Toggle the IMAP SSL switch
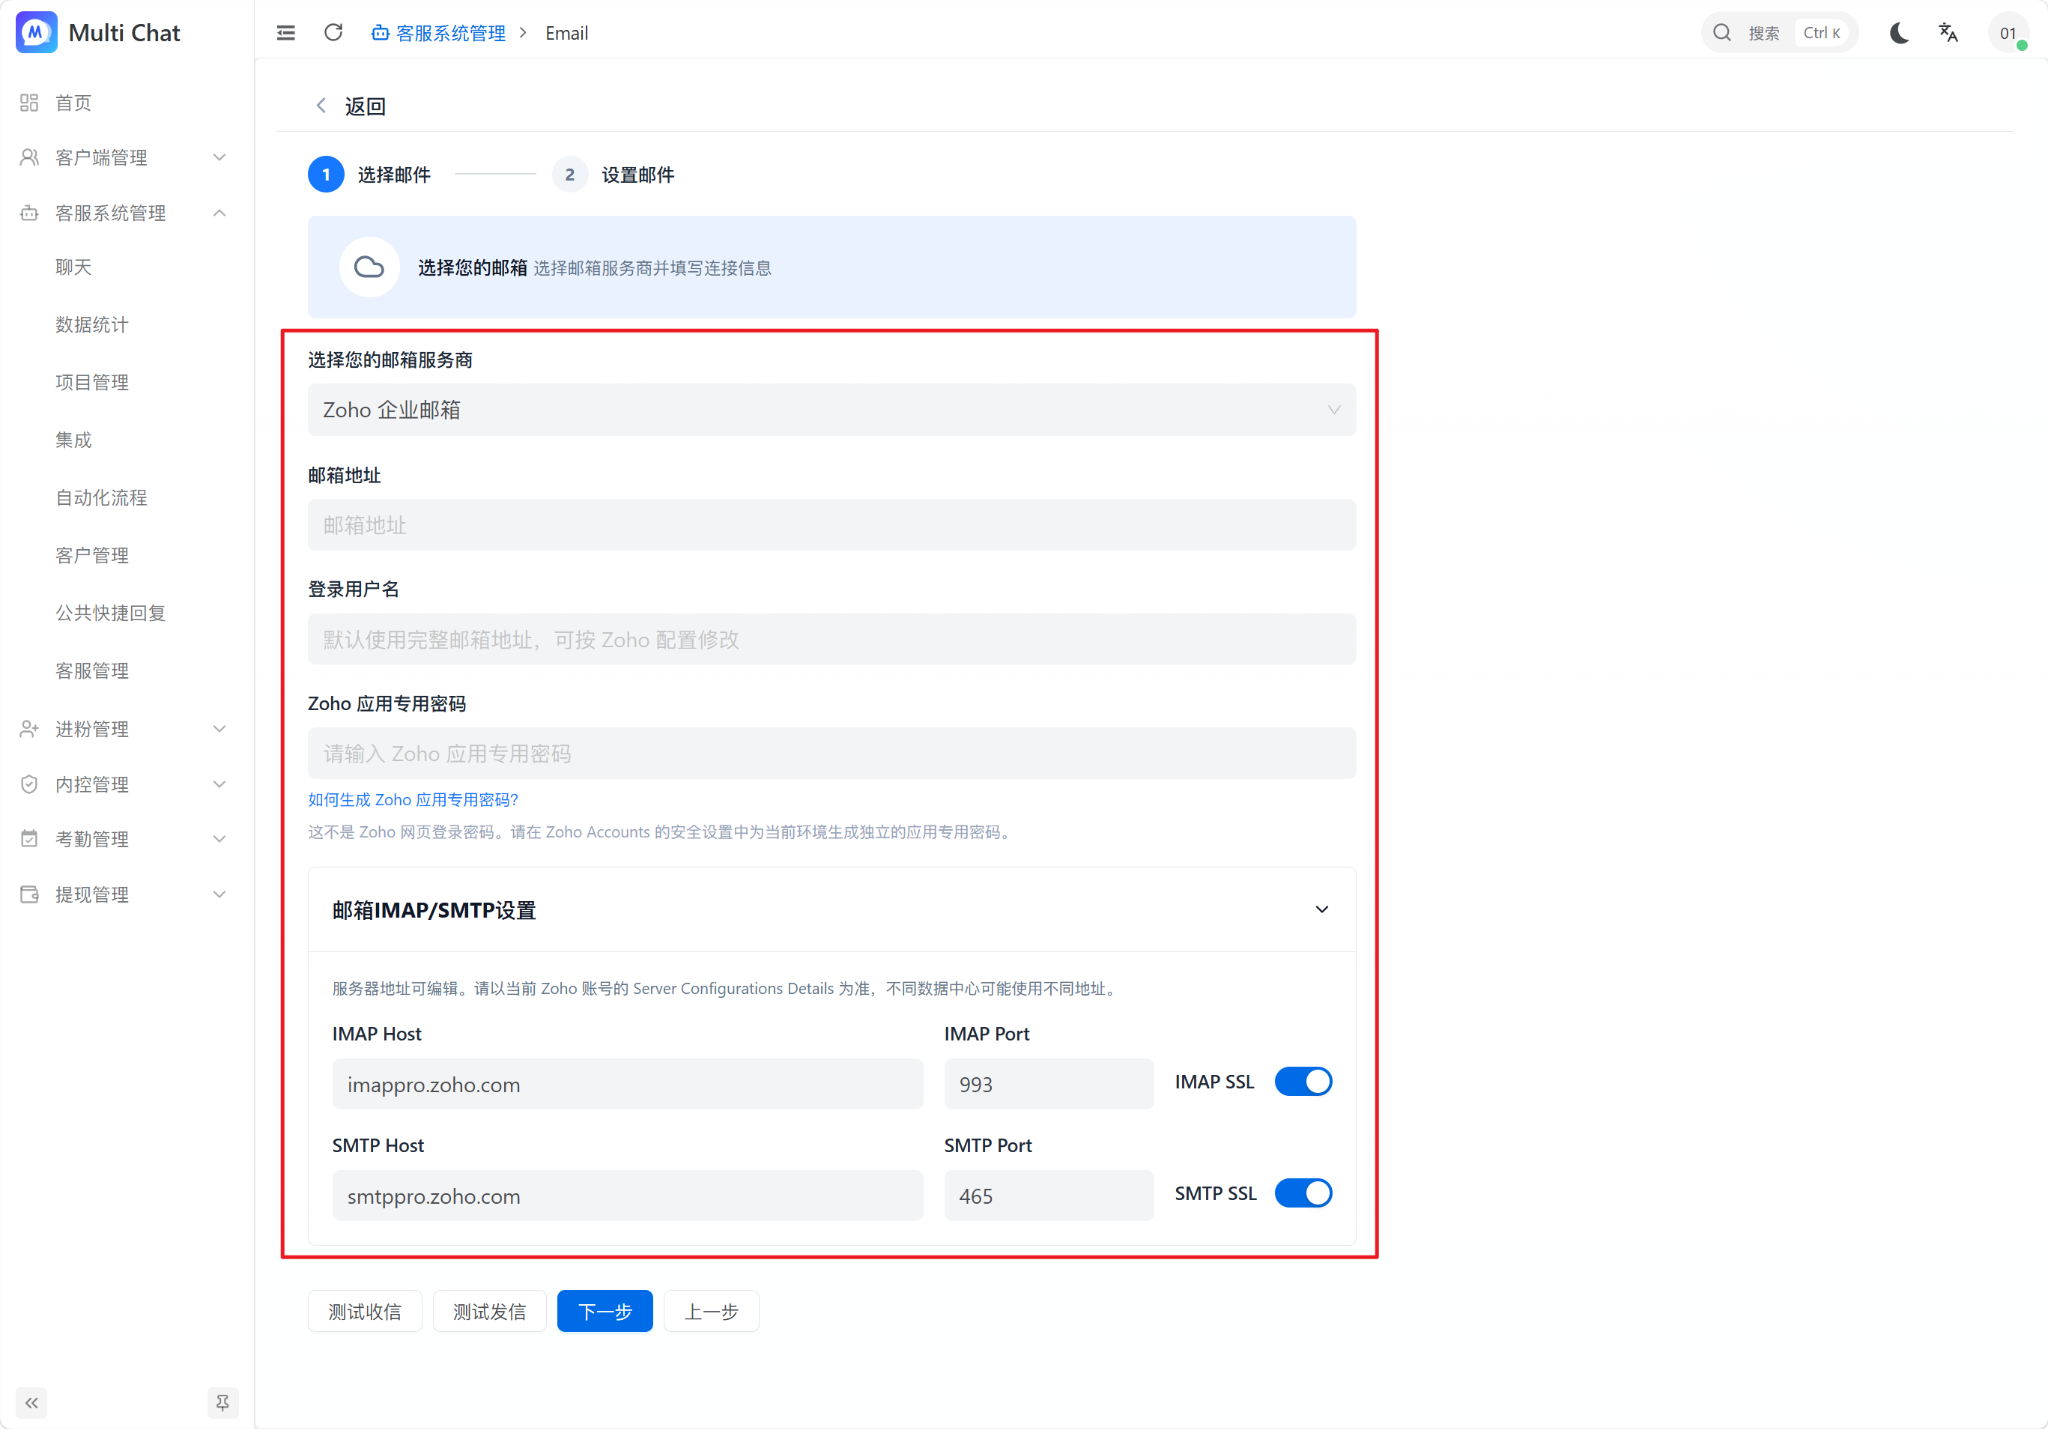 coord(1304,1082)
